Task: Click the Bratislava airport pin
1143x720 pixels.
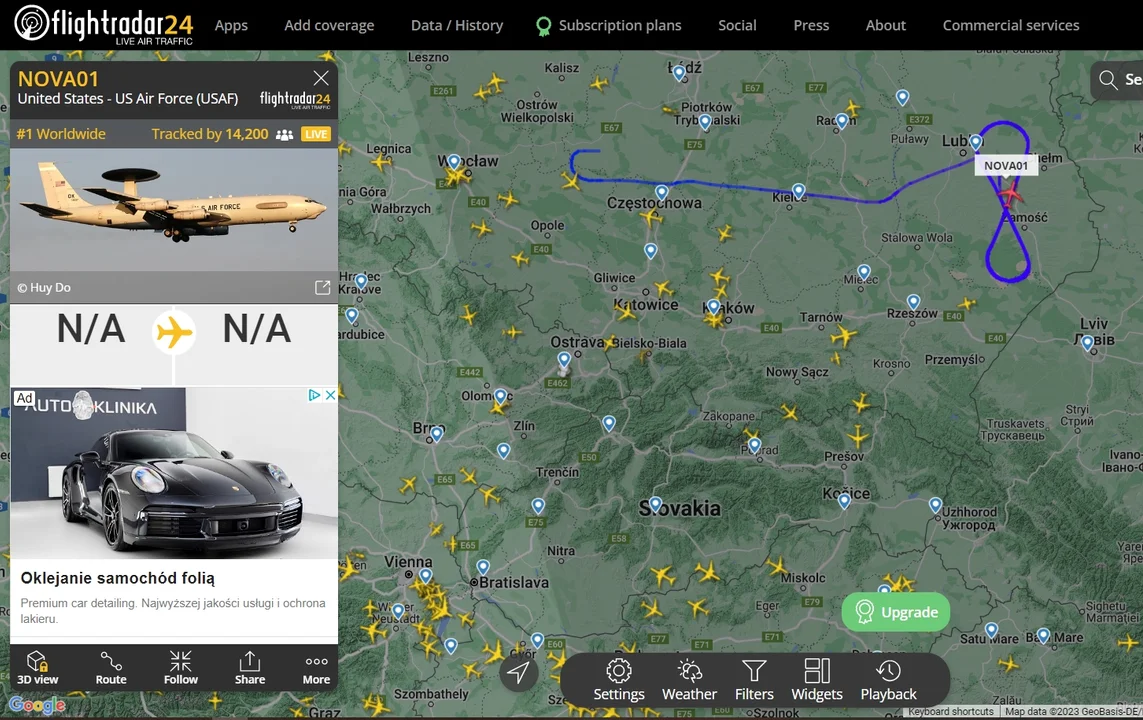Action: (483, 568)
